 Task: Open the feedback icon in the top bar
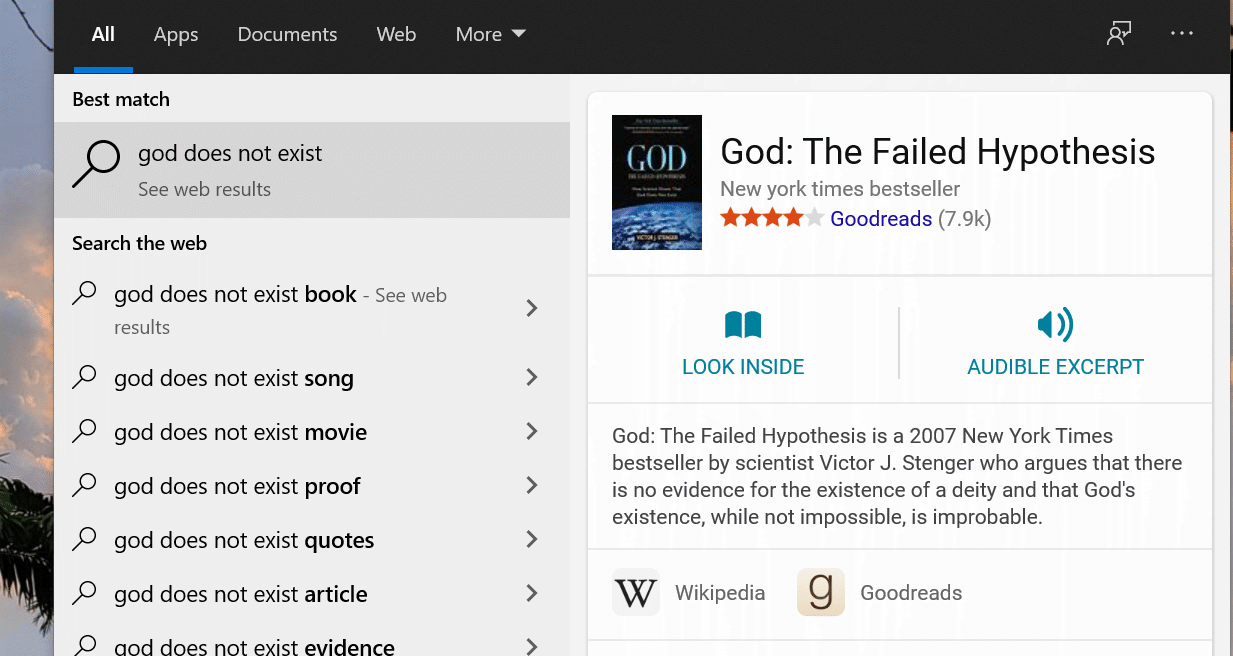click(1119, 33)
